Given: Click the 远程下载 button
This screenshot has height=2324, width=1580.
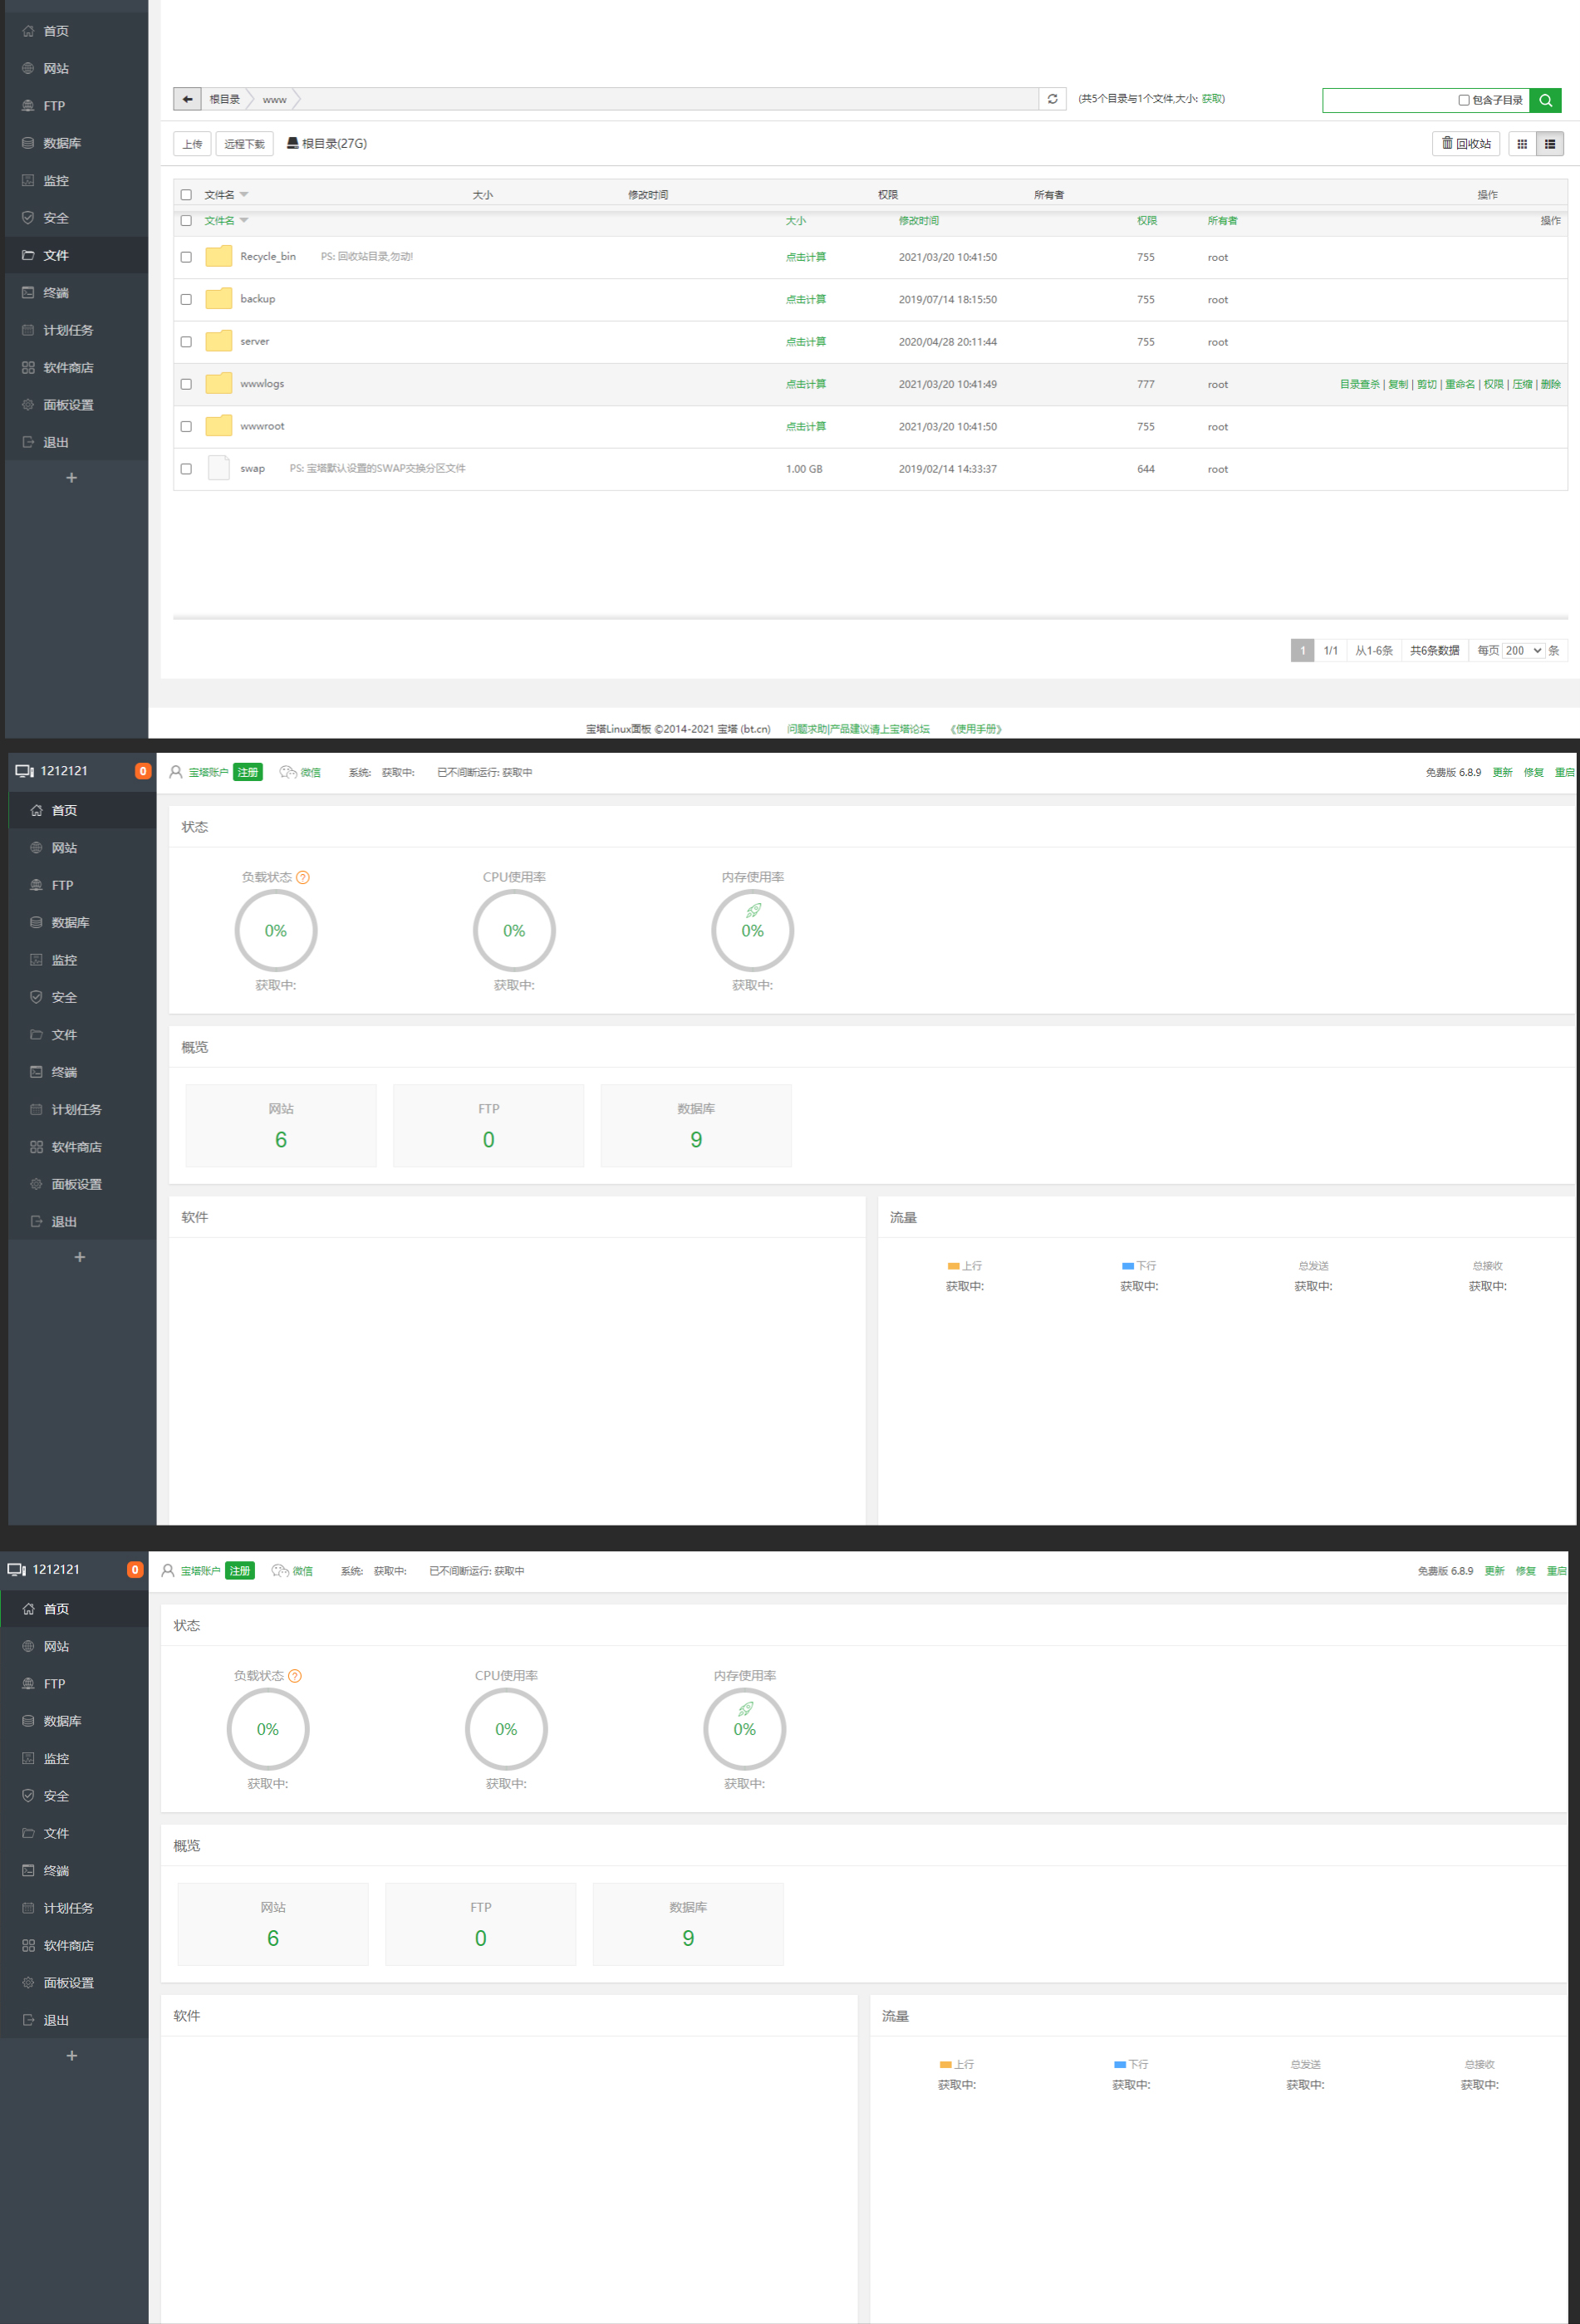Looking at the screenshot, I should (244, 144).
